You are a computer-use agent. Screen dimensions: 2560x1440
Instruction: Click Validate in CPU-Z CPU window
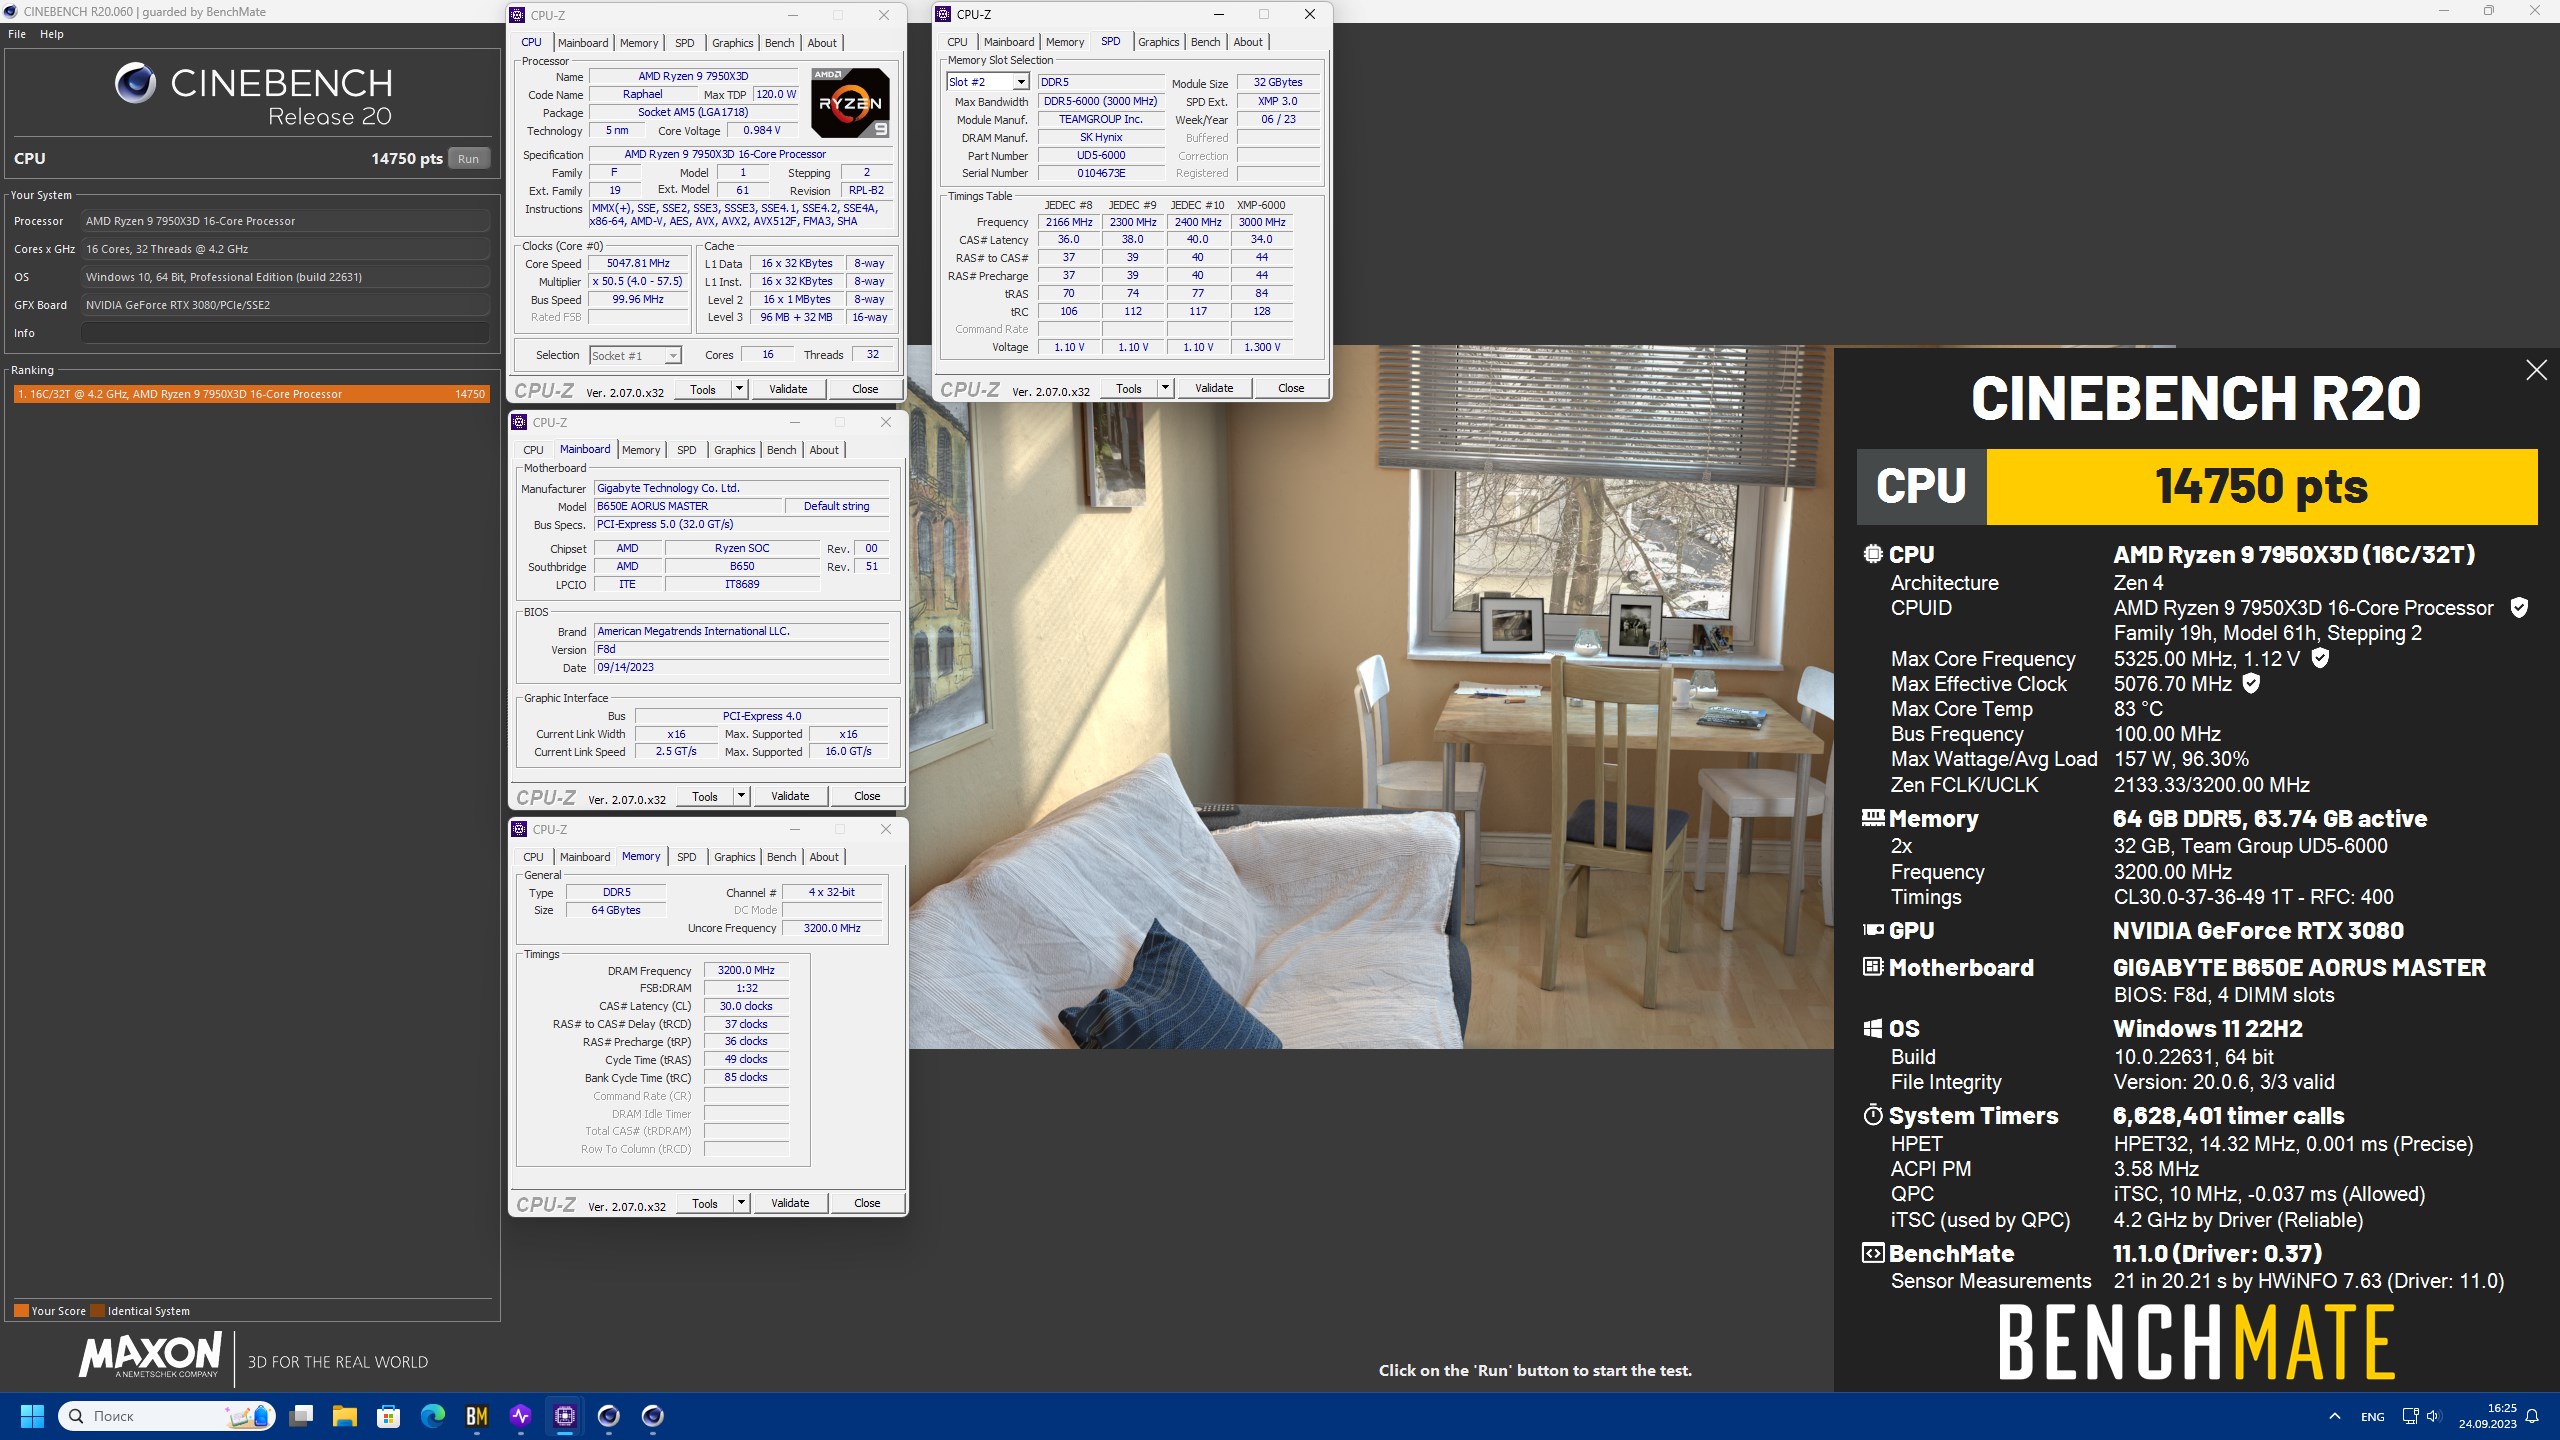coord(788,389)
